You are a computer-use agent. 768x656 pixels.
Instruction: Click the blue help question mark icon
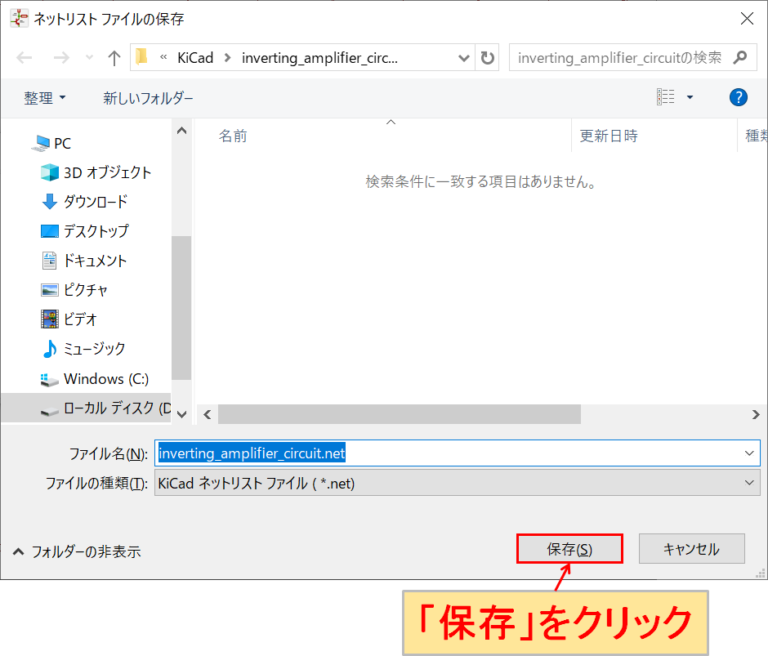pos(738,97)
